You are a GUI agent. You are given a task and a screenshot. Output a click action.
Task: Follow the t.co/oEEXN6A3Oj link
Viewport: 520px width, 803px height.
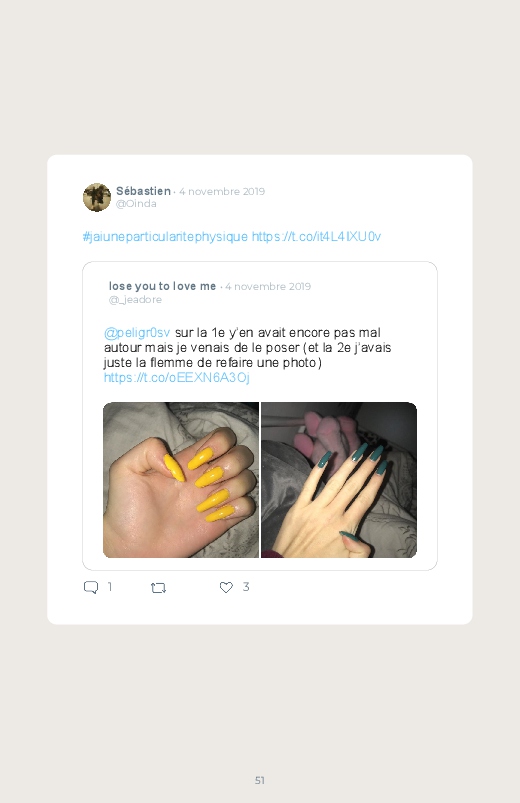point(177,378)
